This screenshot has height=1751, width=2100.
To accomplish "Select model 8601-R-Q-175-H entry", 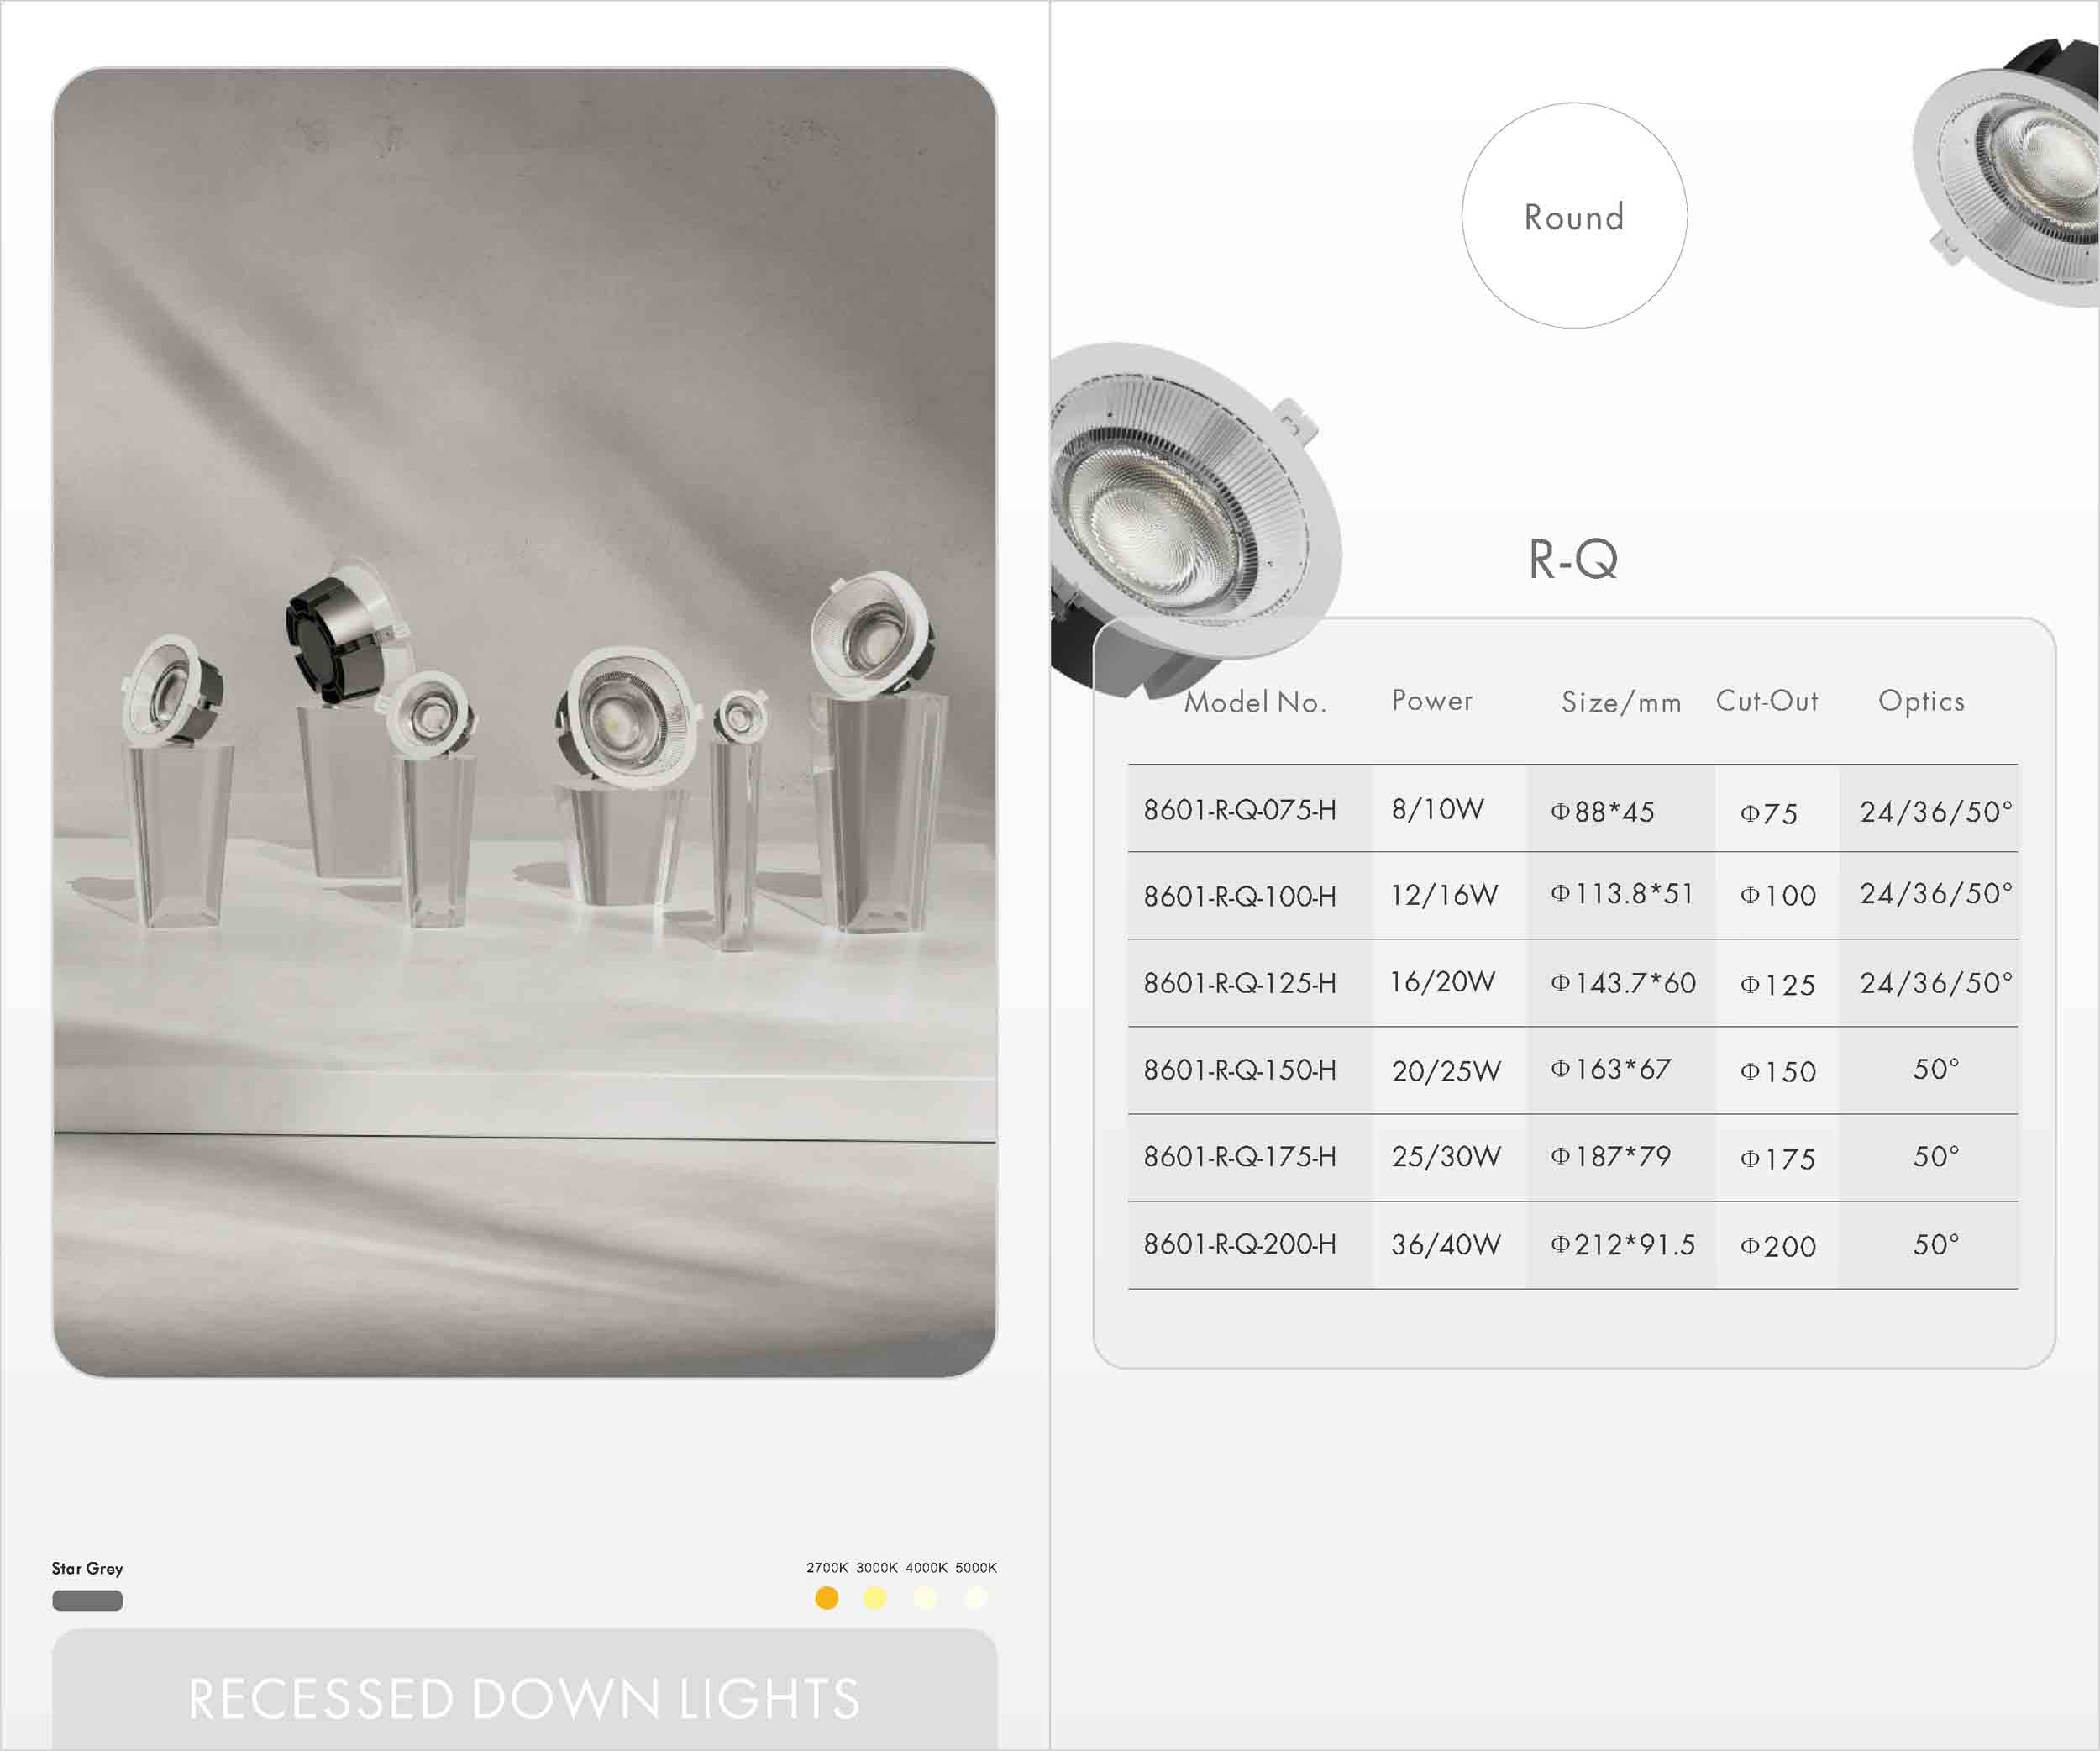I will (1239, 1158).
